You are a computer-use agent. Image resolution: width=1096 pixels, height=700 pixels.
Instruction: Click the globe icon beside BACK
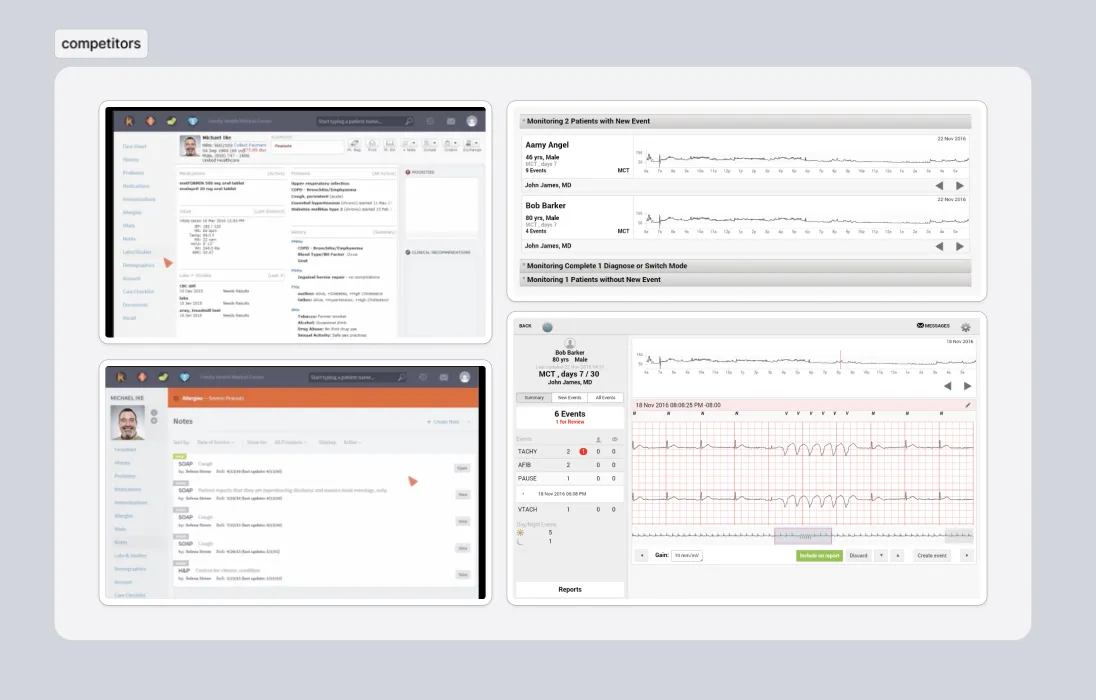[x=547, y=327]
